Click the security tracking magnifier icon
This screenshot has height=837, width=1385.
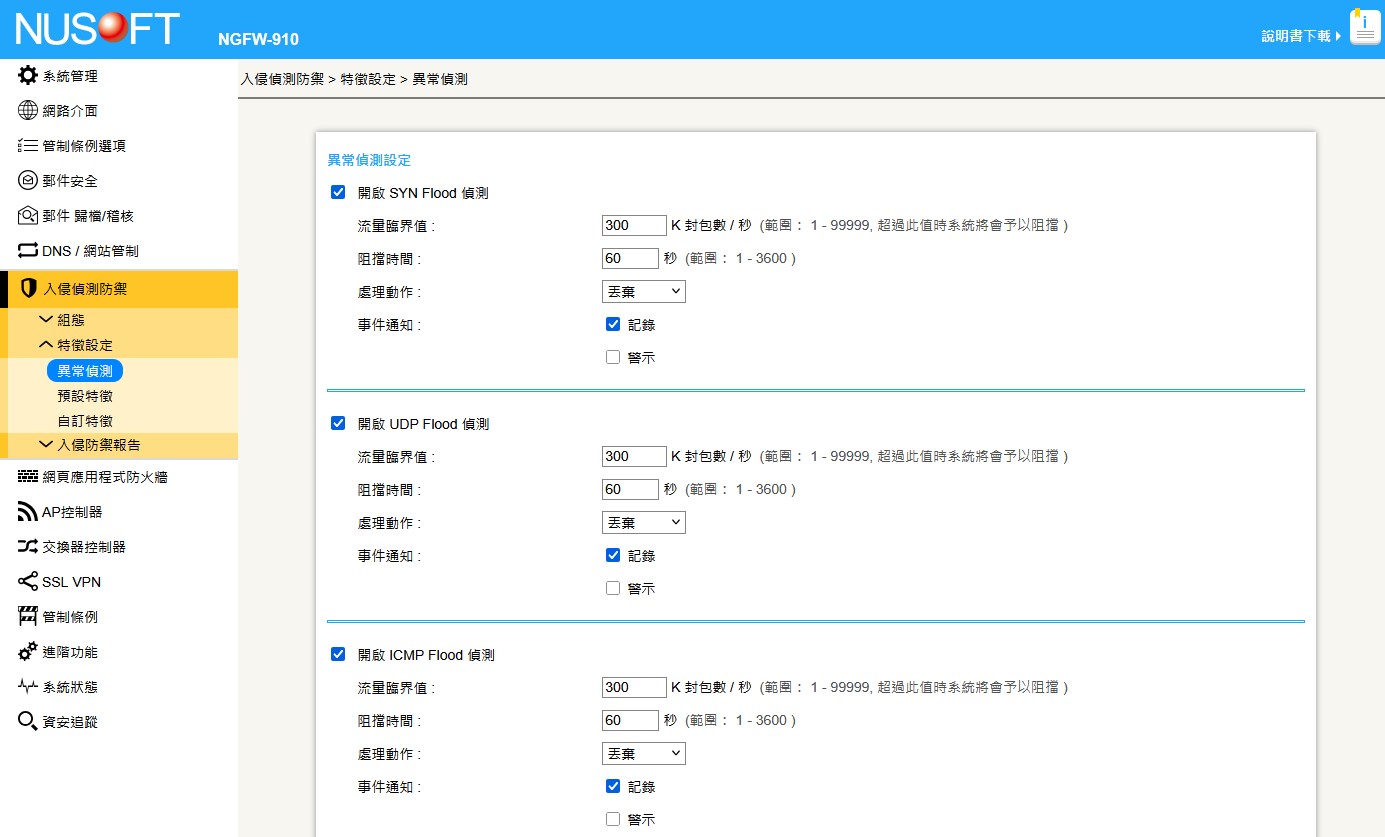[x=28, y=722]
